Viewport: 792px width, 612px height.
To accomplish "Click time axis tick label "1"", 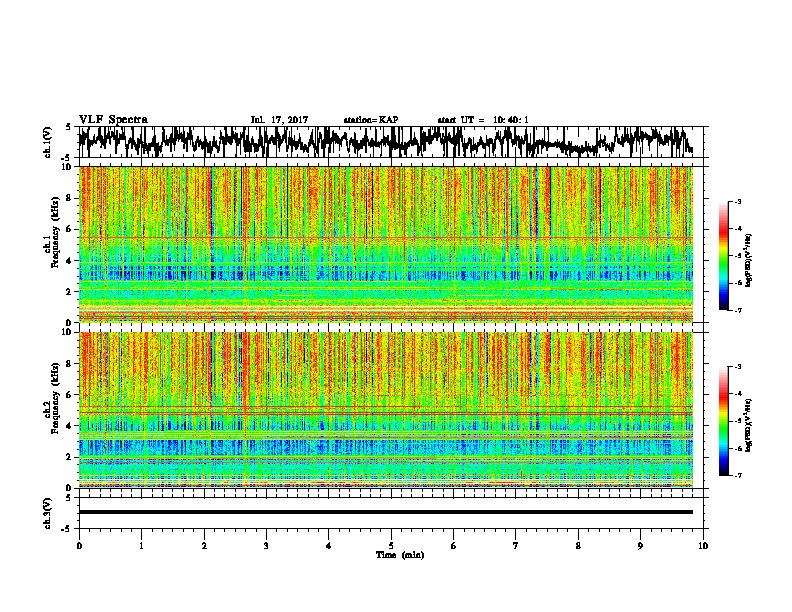I will [141, 546].
